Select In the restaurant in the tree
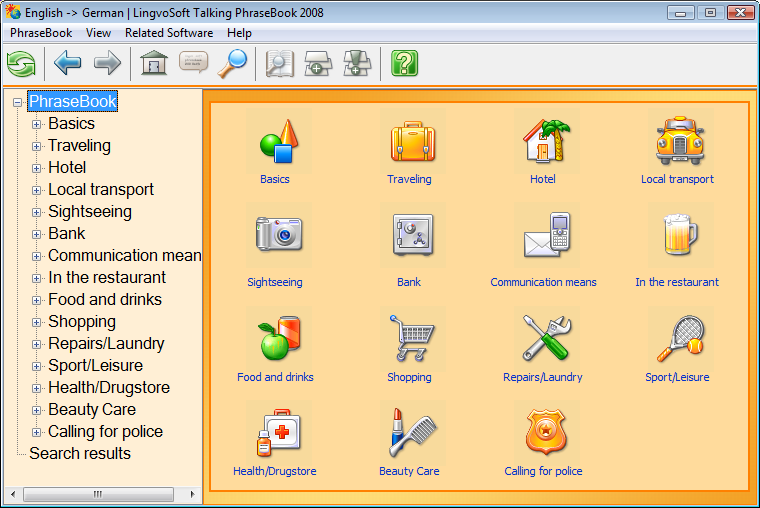760x508 pixels. tap(107, 278)
